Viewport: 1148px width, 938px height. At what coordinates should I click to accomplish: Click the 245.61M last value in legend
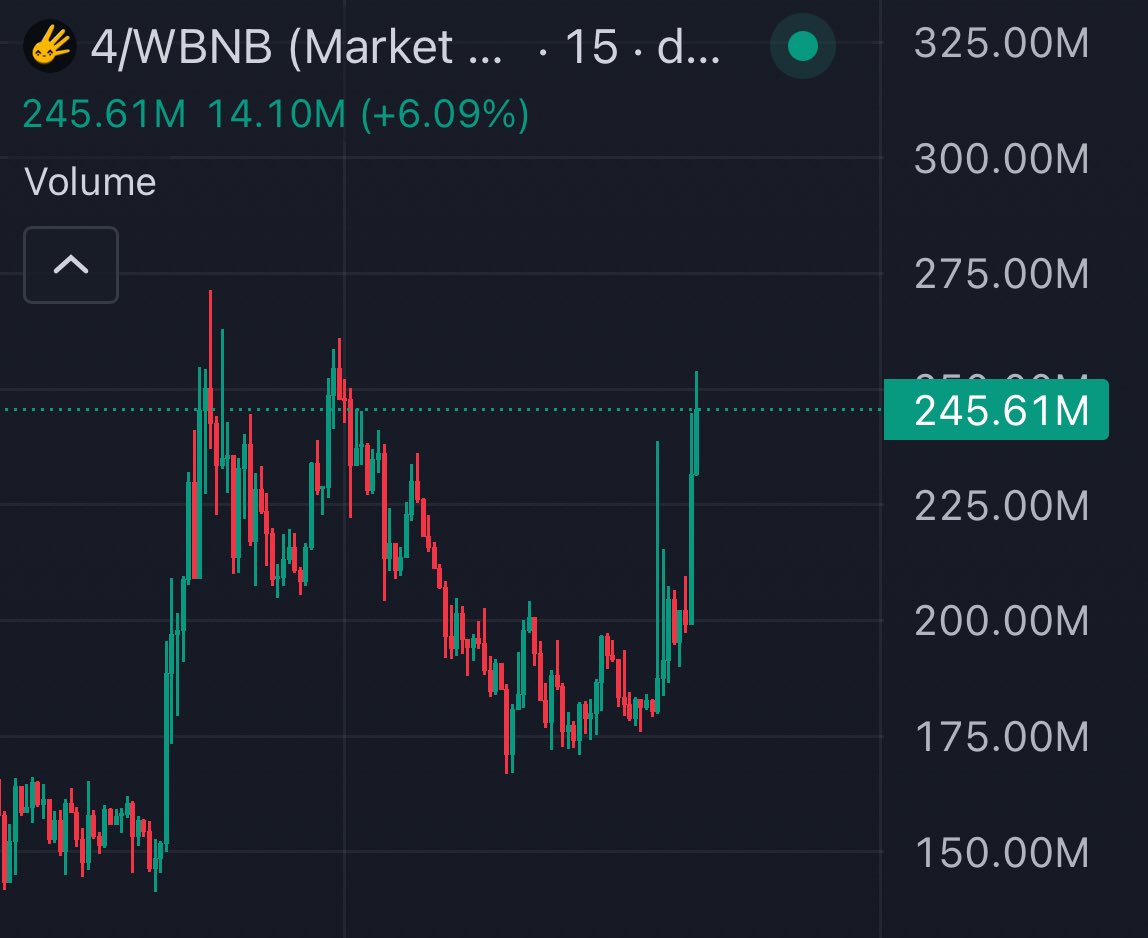click(104, 114)
